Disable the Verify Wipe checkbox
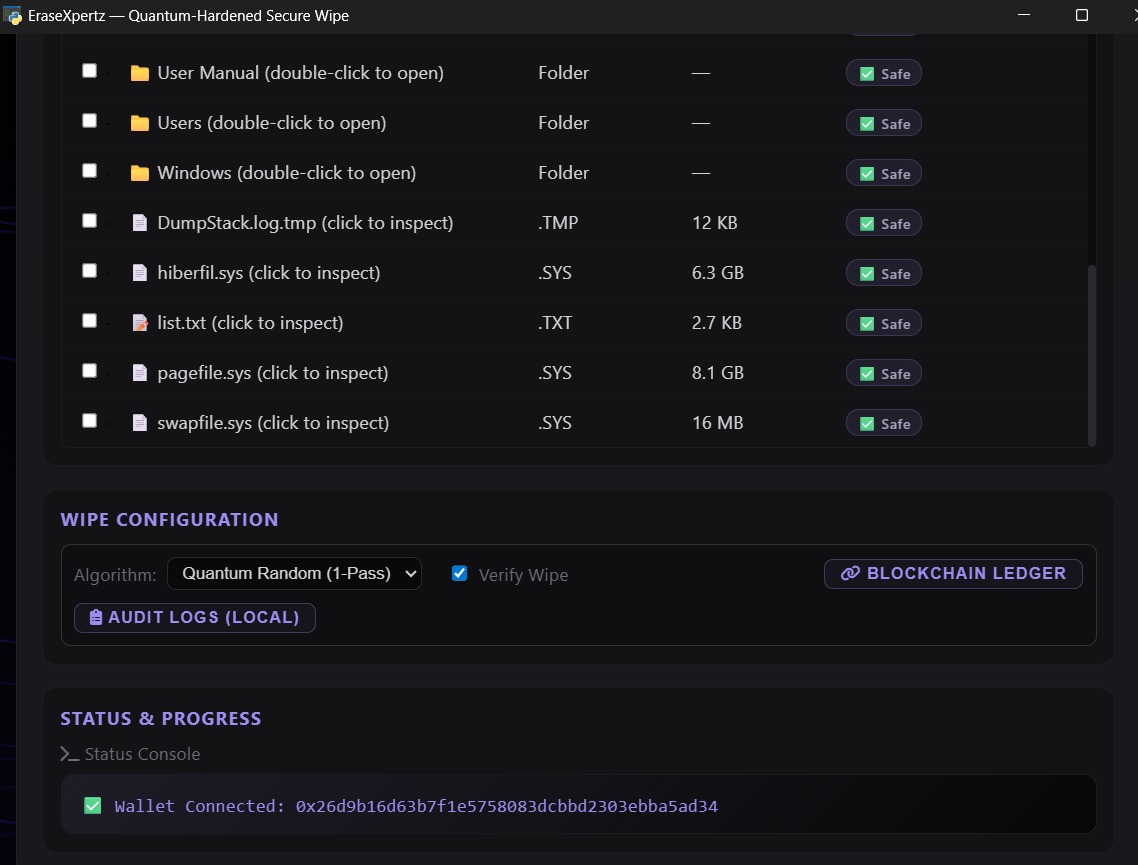 459,573
